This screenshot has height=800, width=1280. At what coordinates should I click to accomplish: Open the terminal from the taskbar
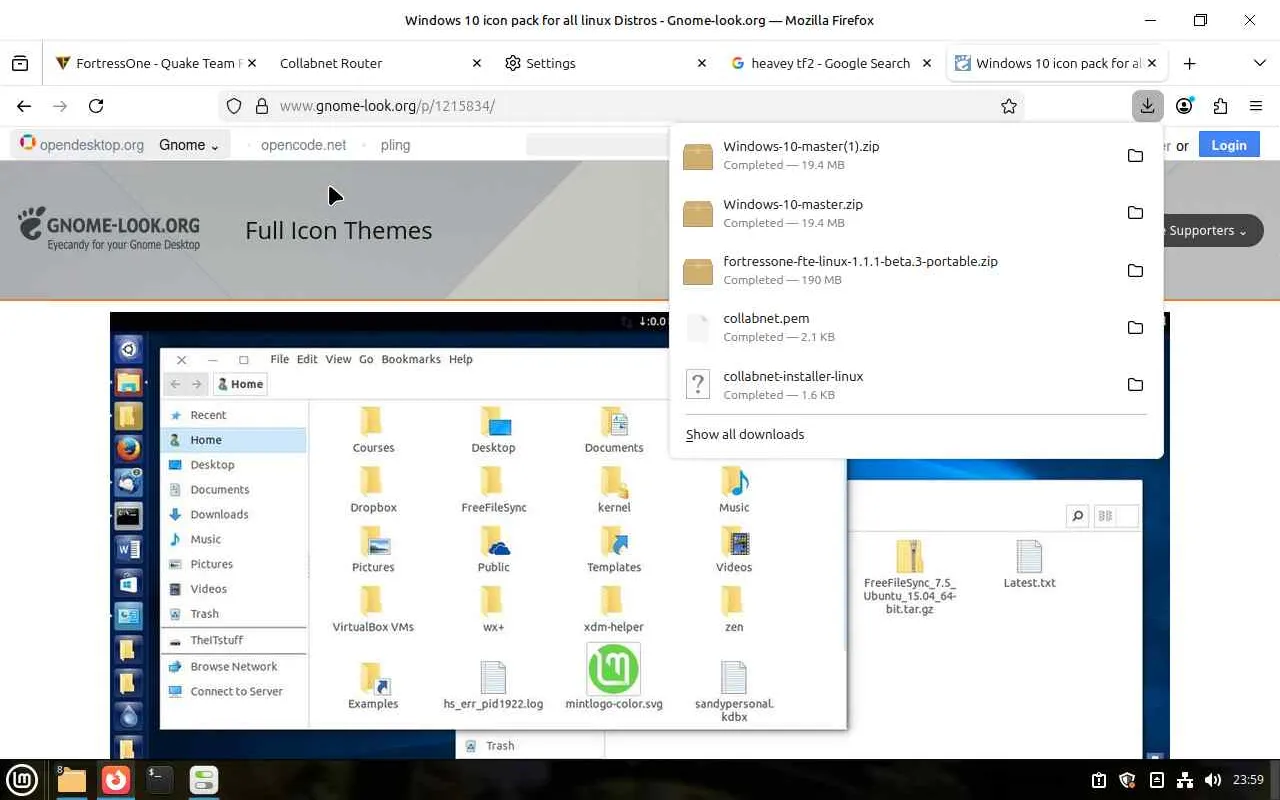(160, 779)
